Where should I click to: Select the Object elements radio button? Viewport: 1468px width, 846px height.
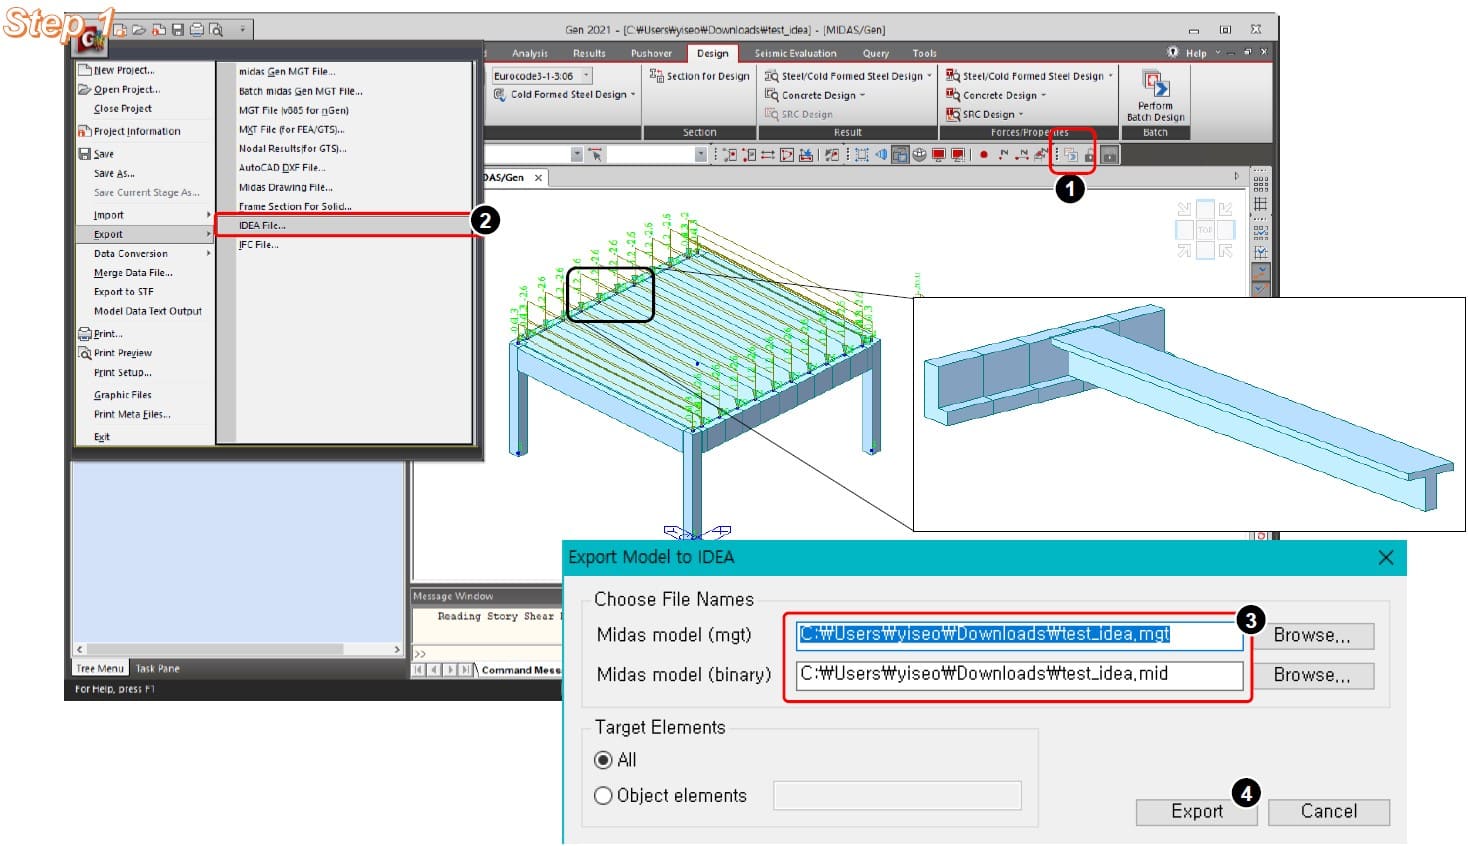pos(603,796)
